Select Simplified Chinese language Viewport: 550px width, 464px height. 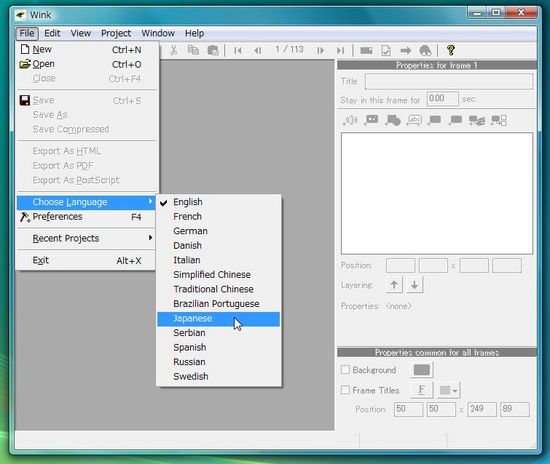coord(219,275)
